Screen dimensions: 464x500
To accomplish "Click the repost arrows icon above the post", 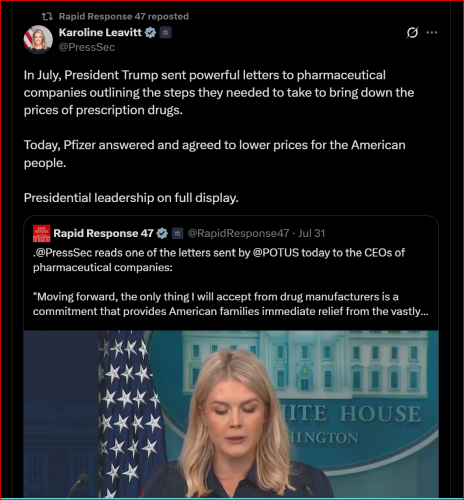I will 47,16.
